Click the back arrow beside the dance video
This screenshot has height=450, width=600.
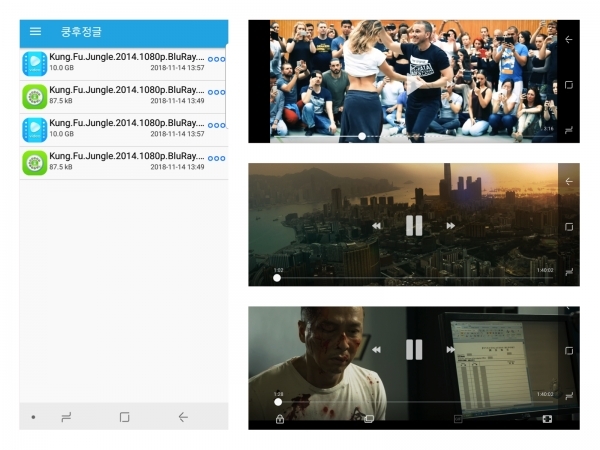click(x=569, y=39)
